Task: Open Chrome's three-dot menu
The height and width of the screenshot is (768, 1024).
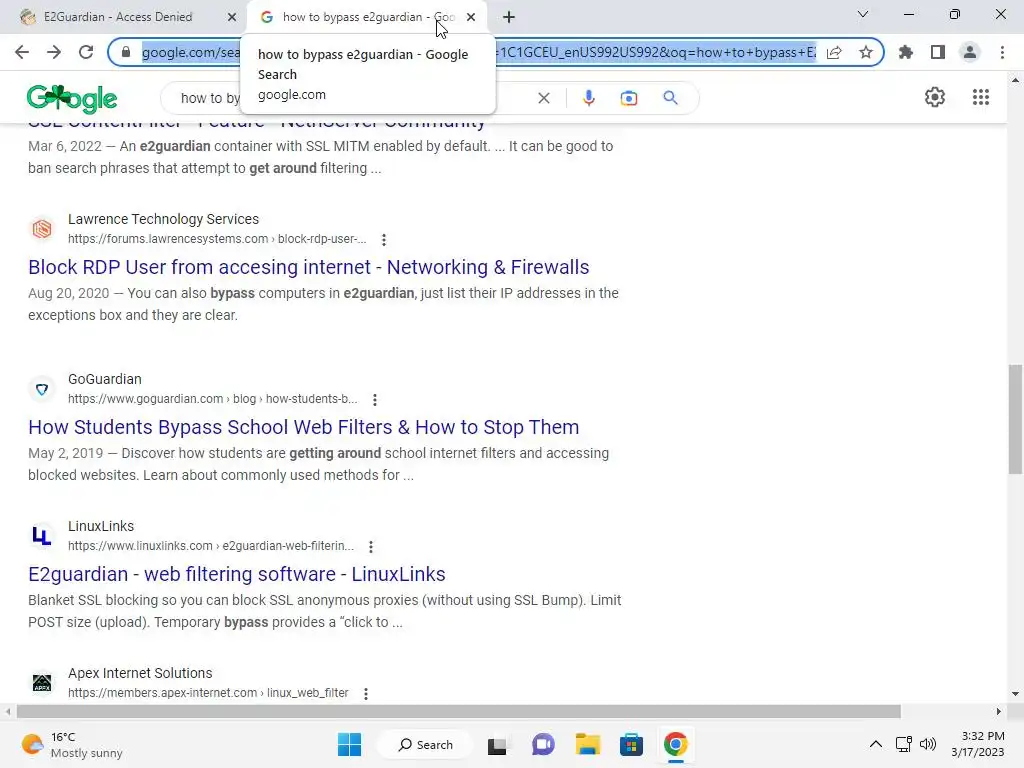Action: [x=1002, y=52]
